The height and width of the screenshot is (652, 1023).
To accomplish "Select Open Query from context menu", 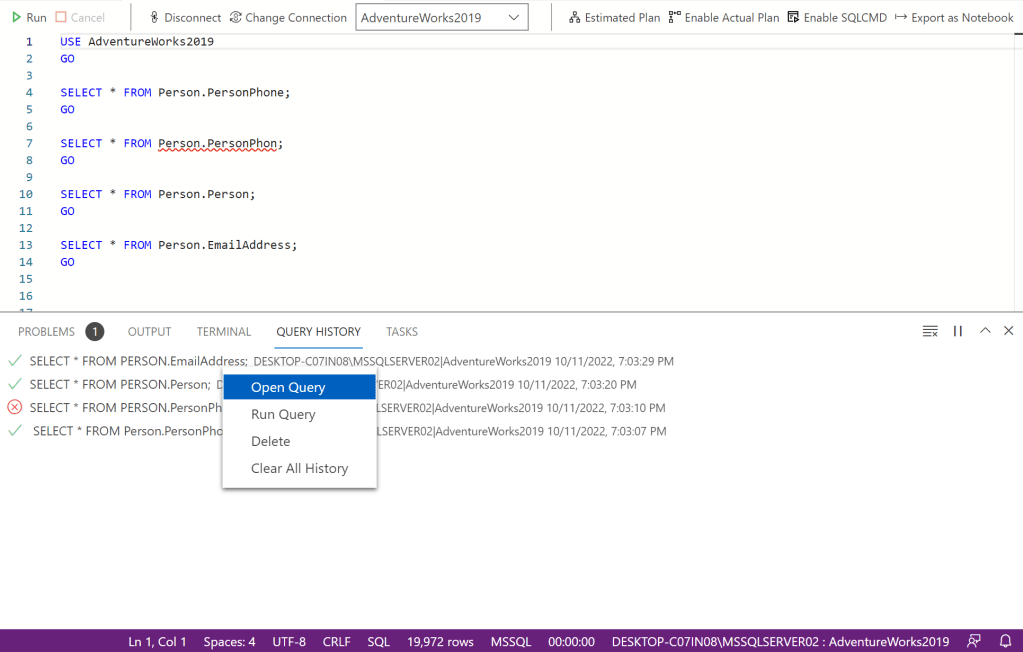I will [288, 387].
